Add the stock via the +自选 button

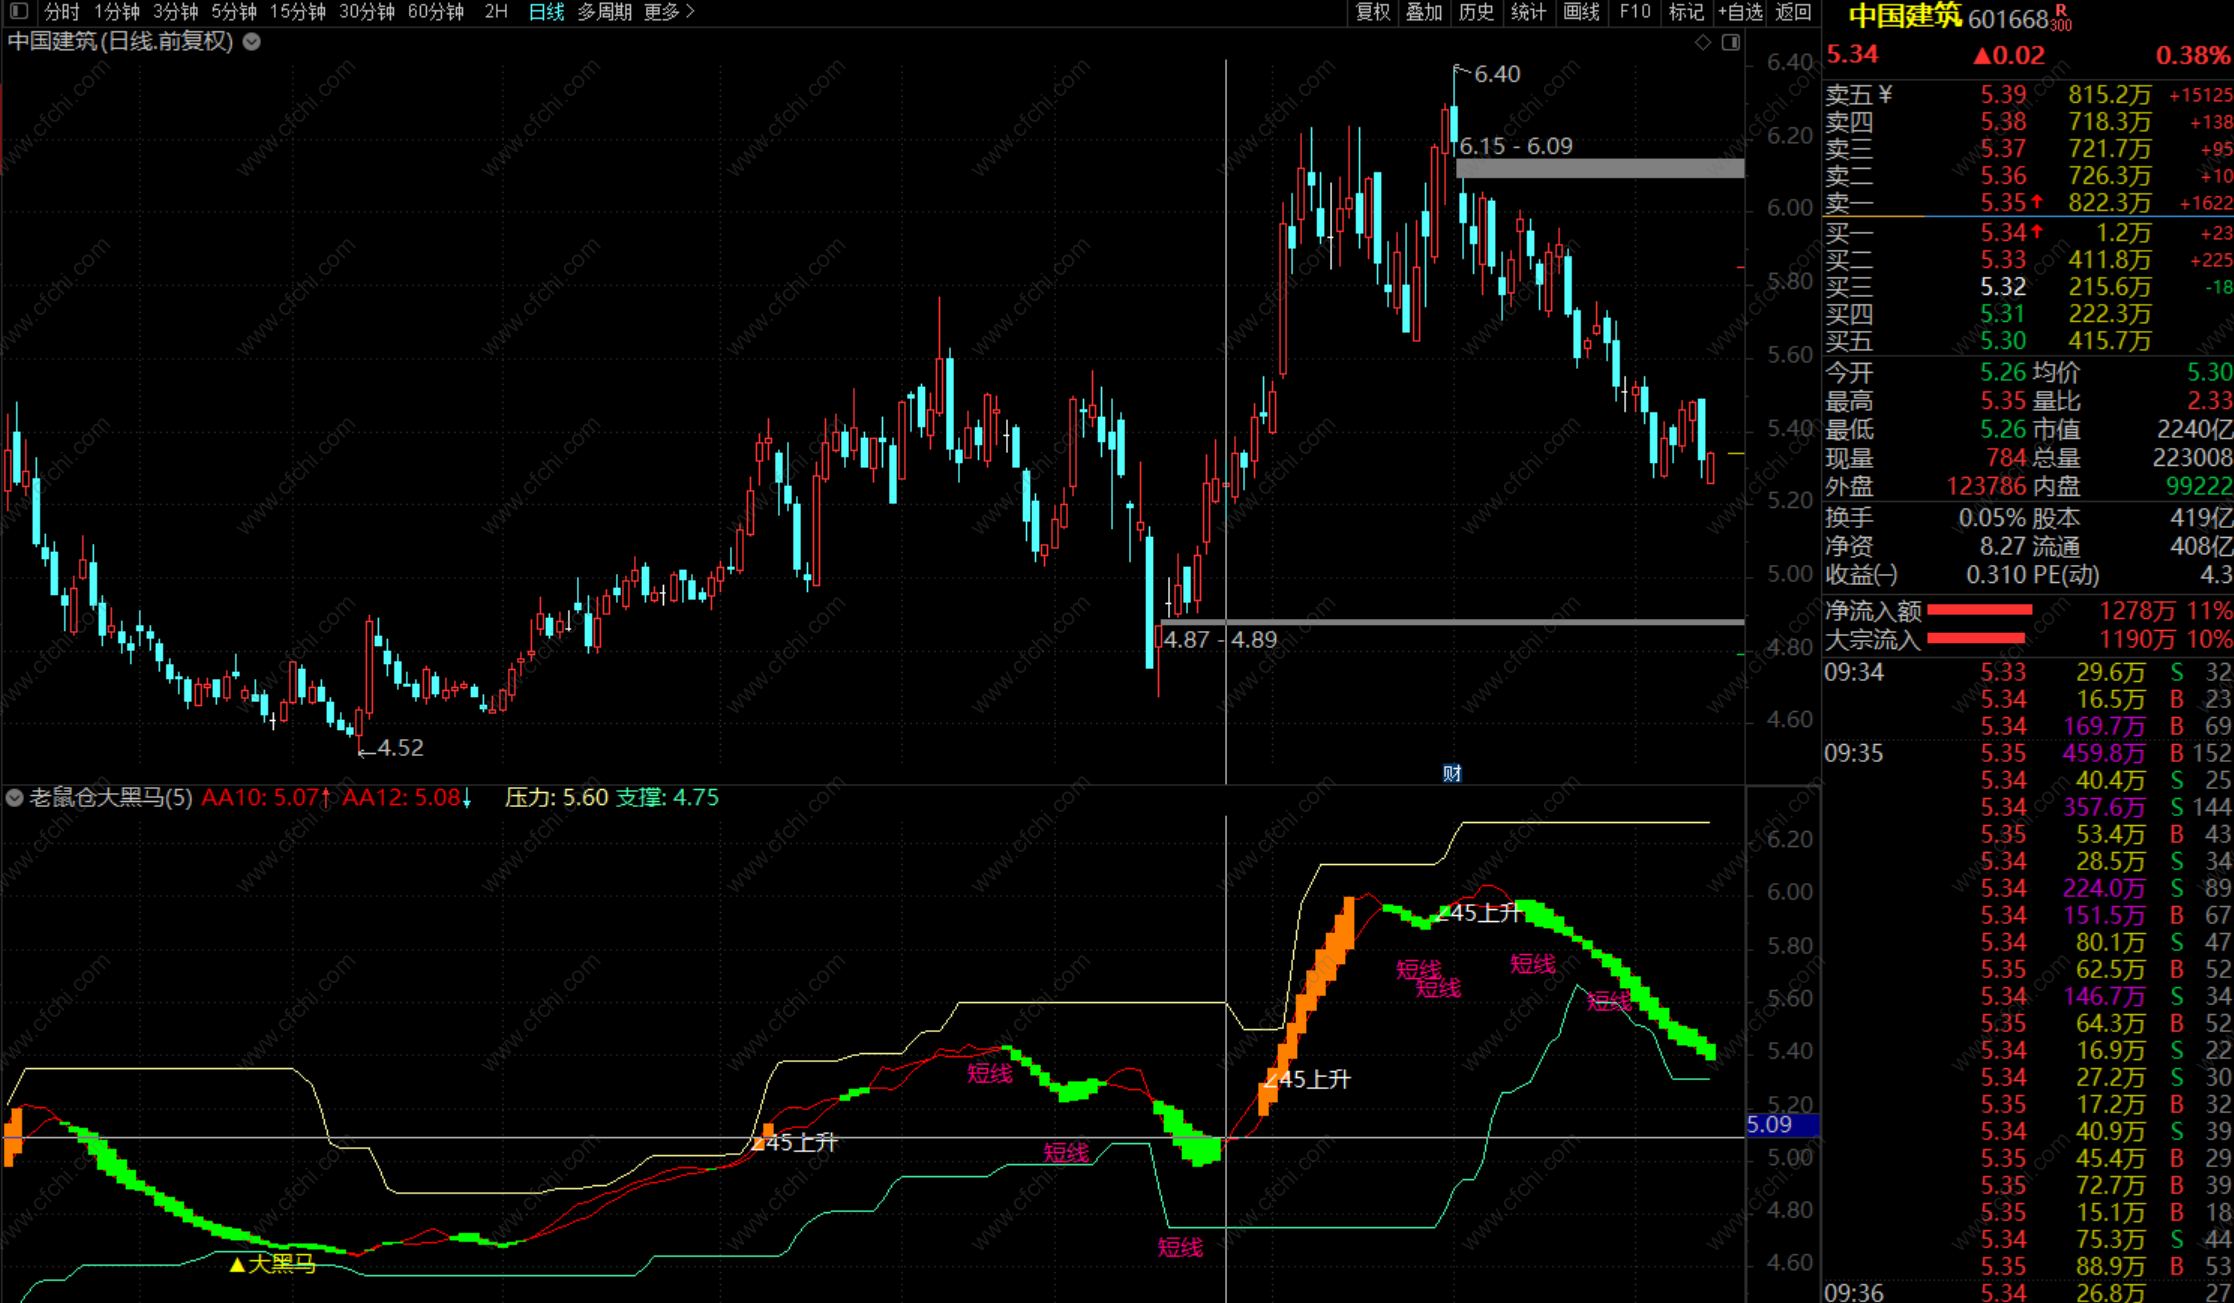point(1740,12)
